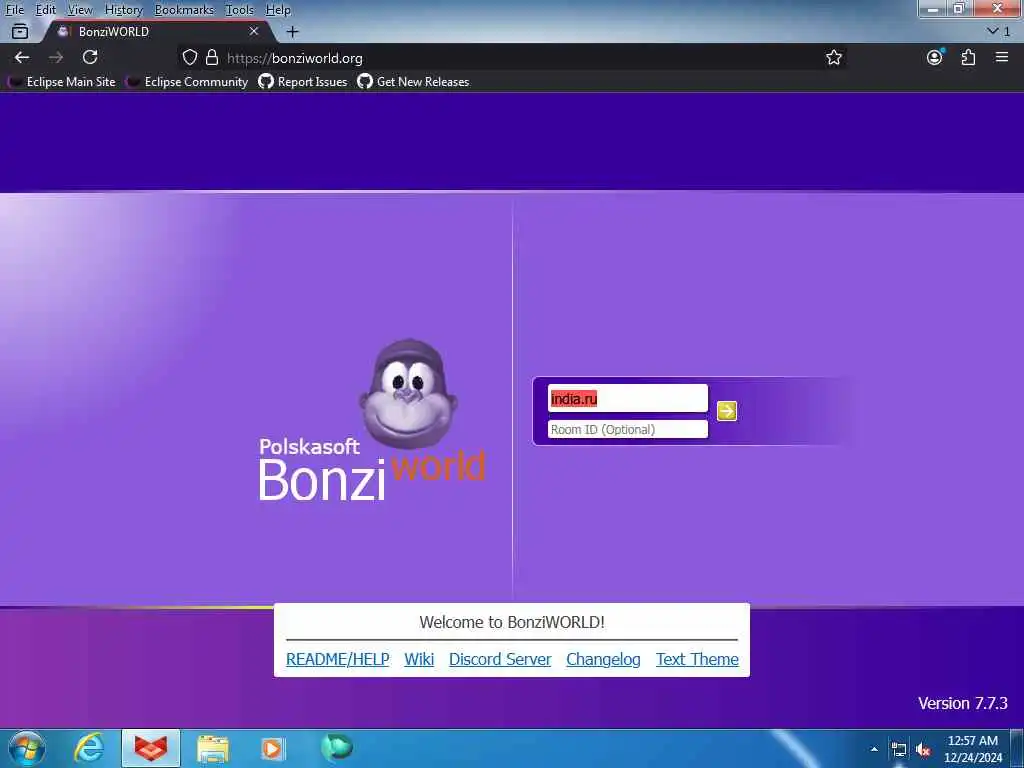
Task: Open the Get New Releases bookmark
Action: [x=413, y=82]
